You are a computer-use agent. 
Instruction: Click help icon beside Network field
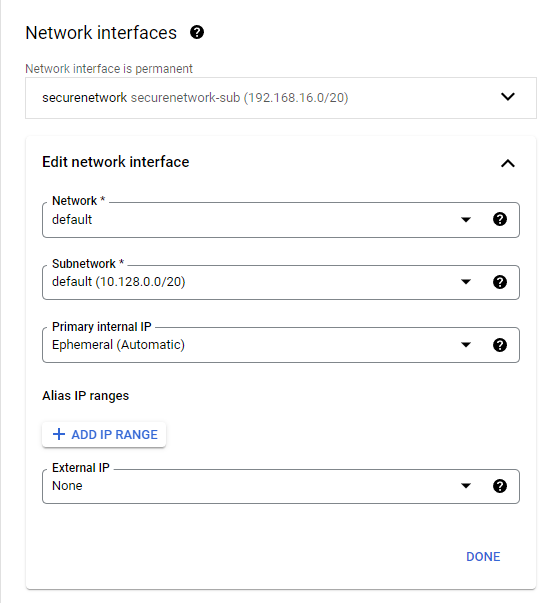[x=500, y=219]
